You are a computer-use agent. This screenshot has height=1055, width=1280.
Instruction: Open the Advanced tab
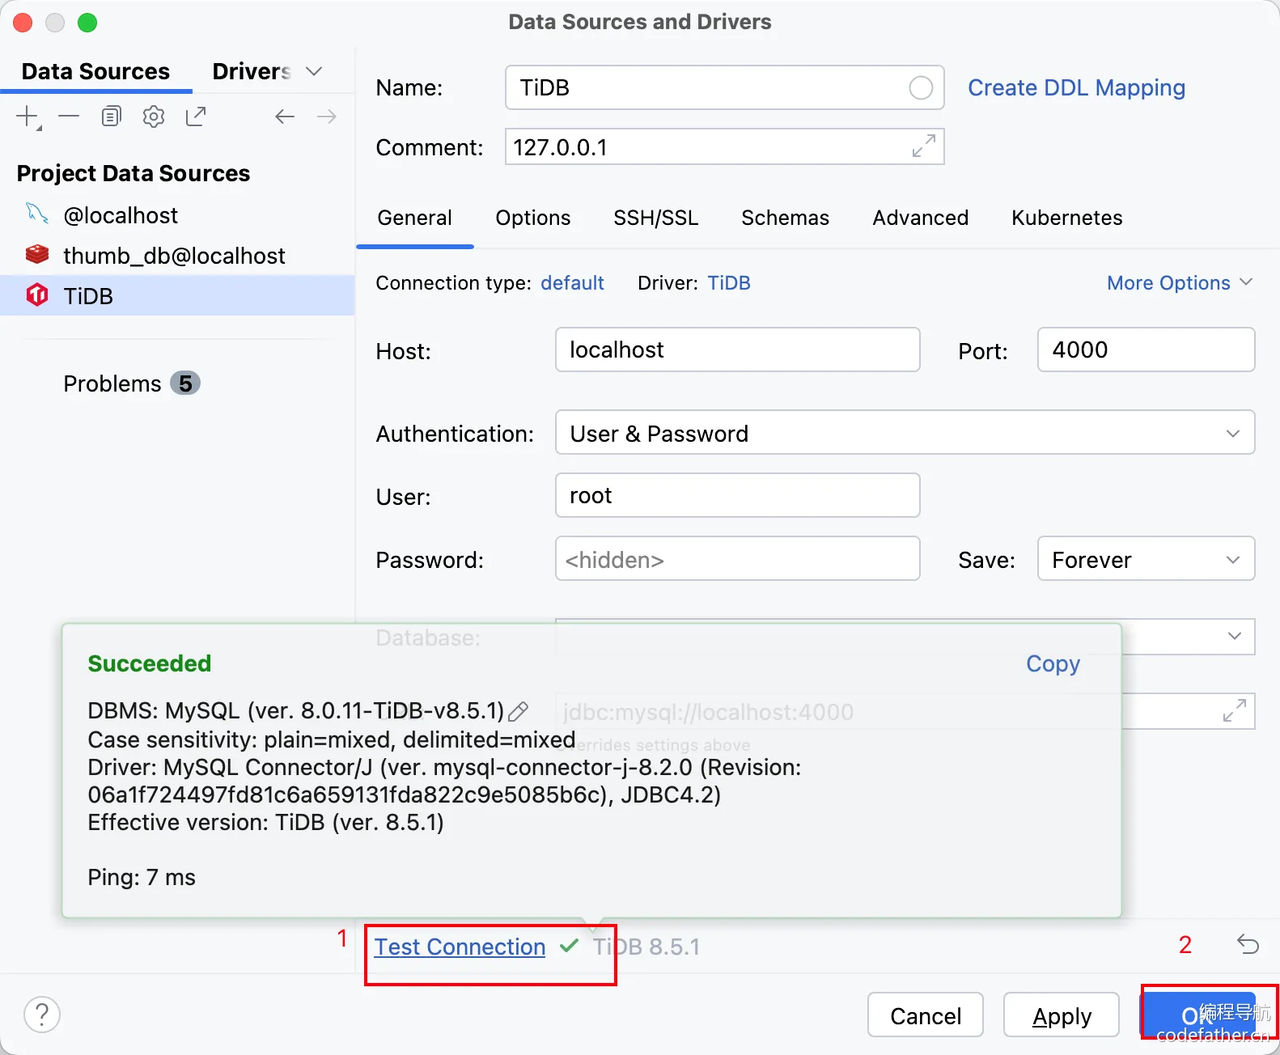(x=920, y=218)
